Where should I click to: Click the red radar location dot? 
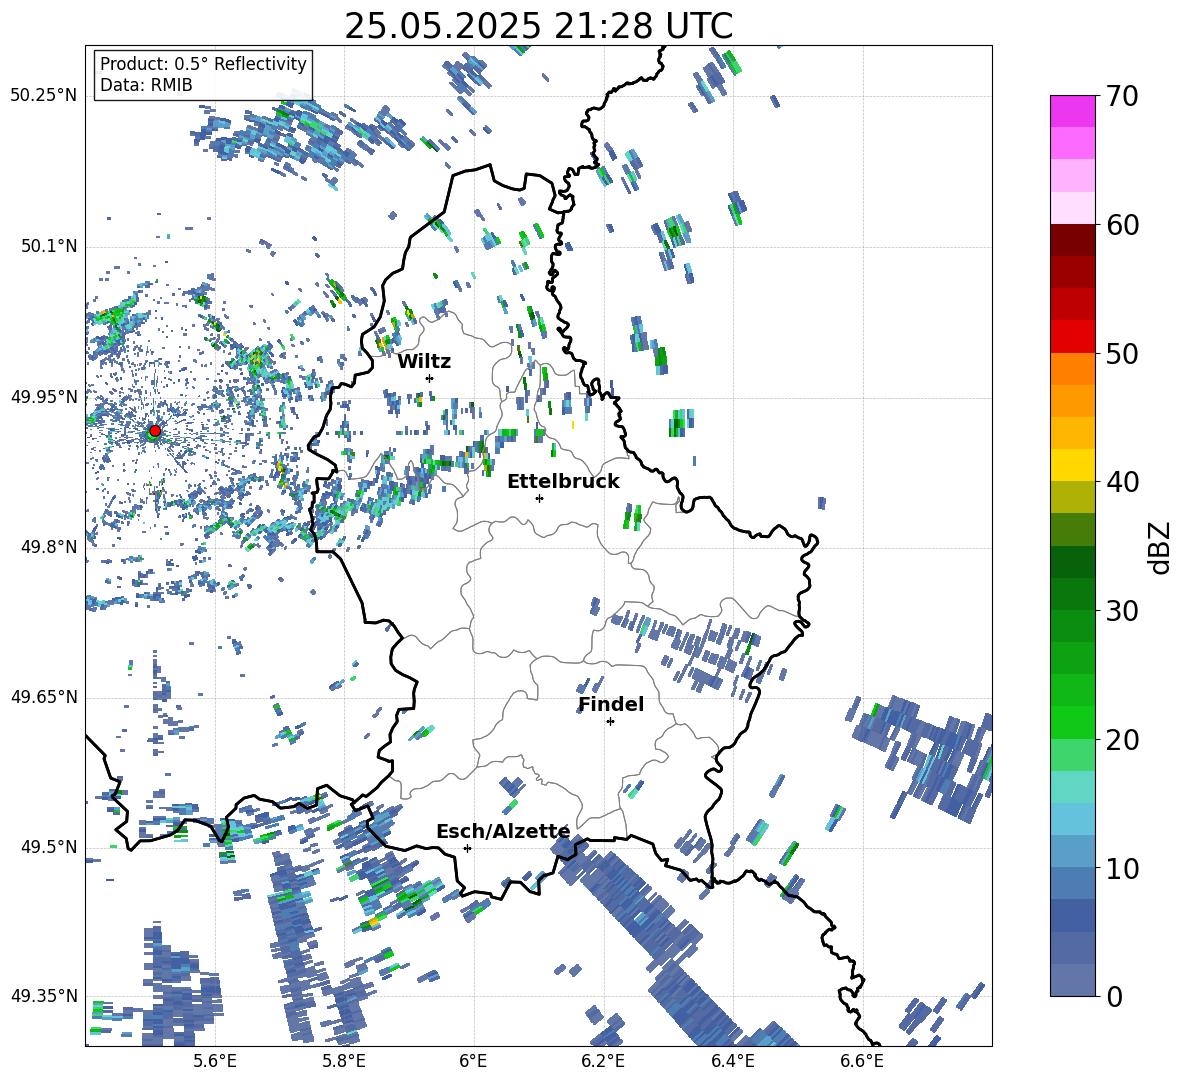point(155,430)
